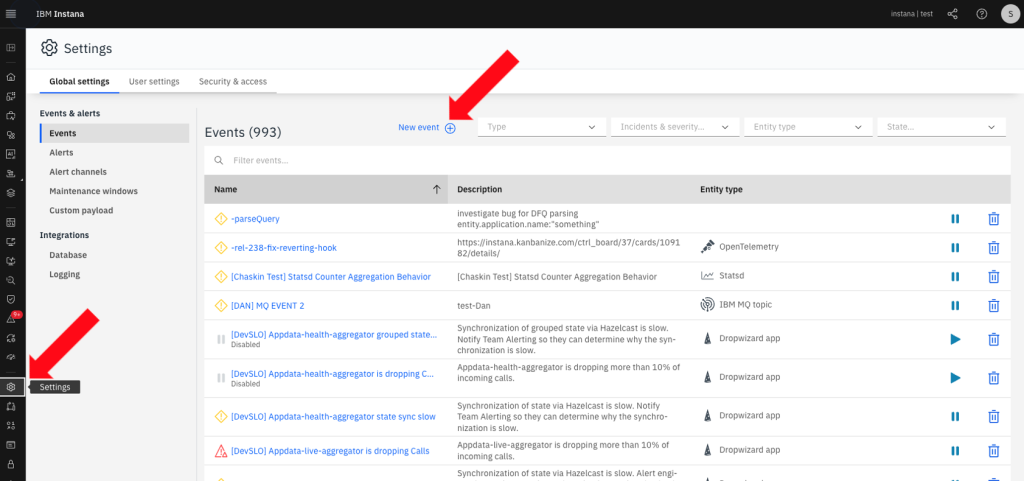Click the instana | test label

click(x=912, y=14)
